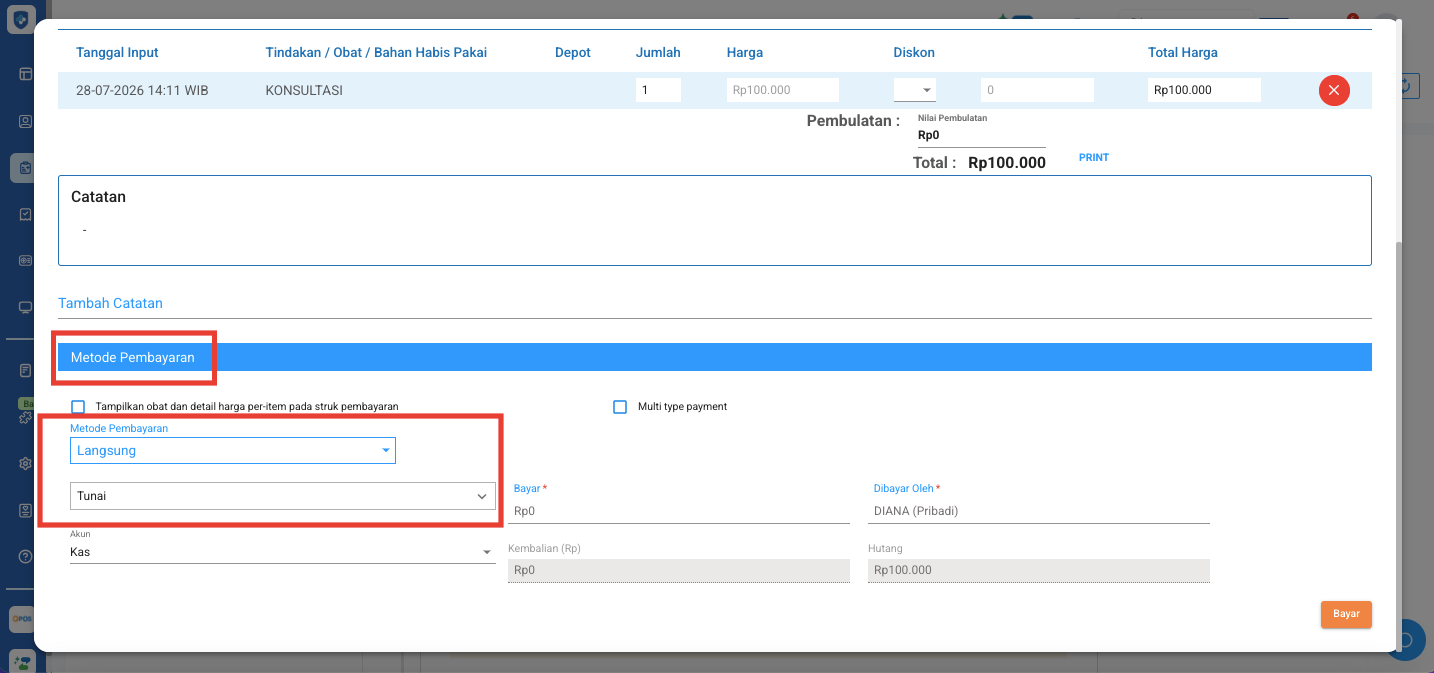Open the document report icon in the sidebar
Viewport: 1434px width, 673px height.
pos(25,370)
